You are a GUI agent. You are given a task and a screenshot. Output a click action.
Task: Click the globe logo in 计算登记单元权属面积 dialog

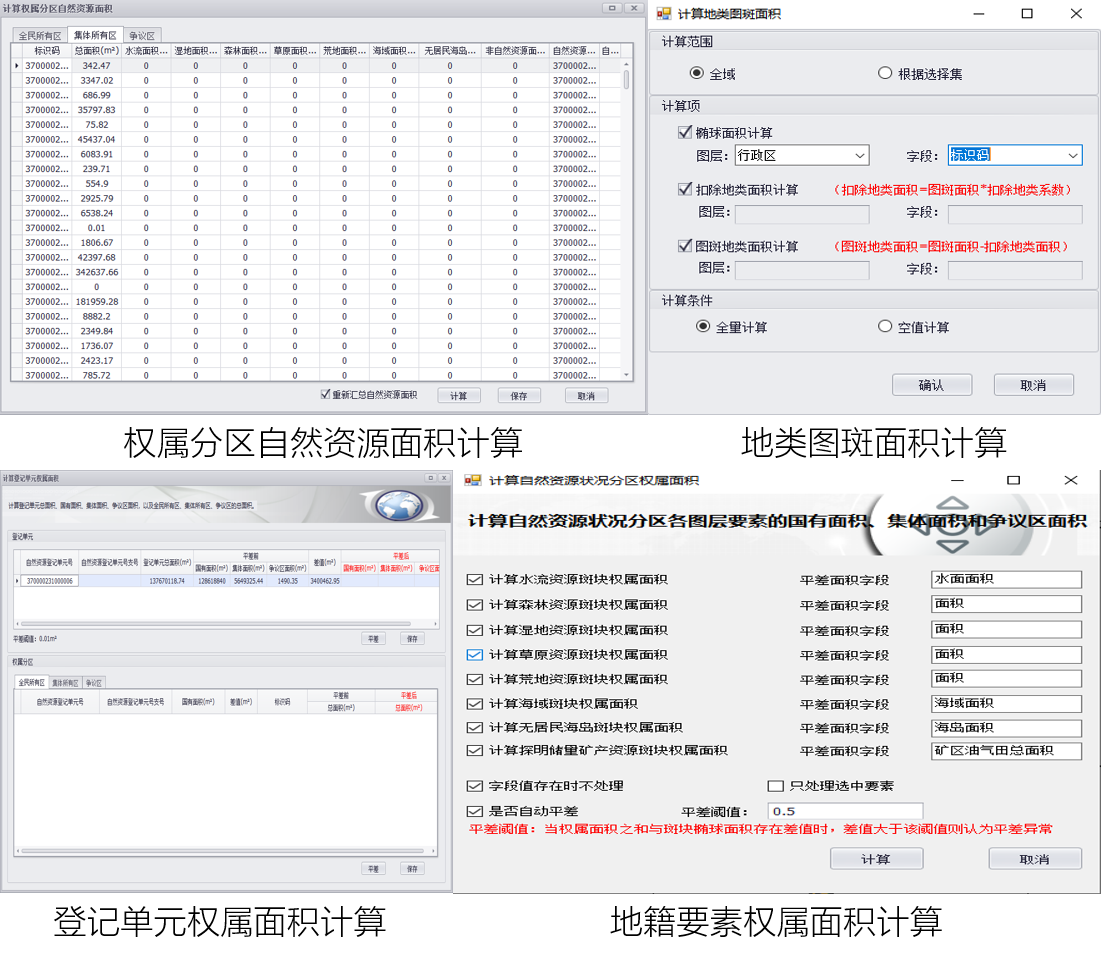(x=398, y=505)
